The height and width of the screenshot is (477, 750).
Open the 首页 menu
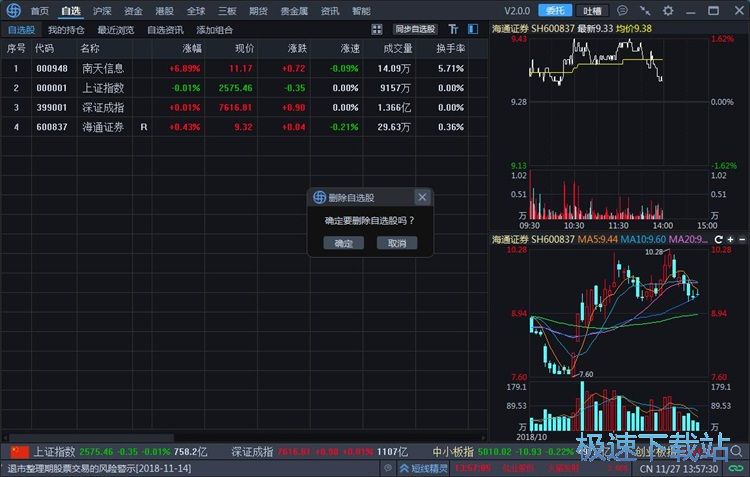40,11
